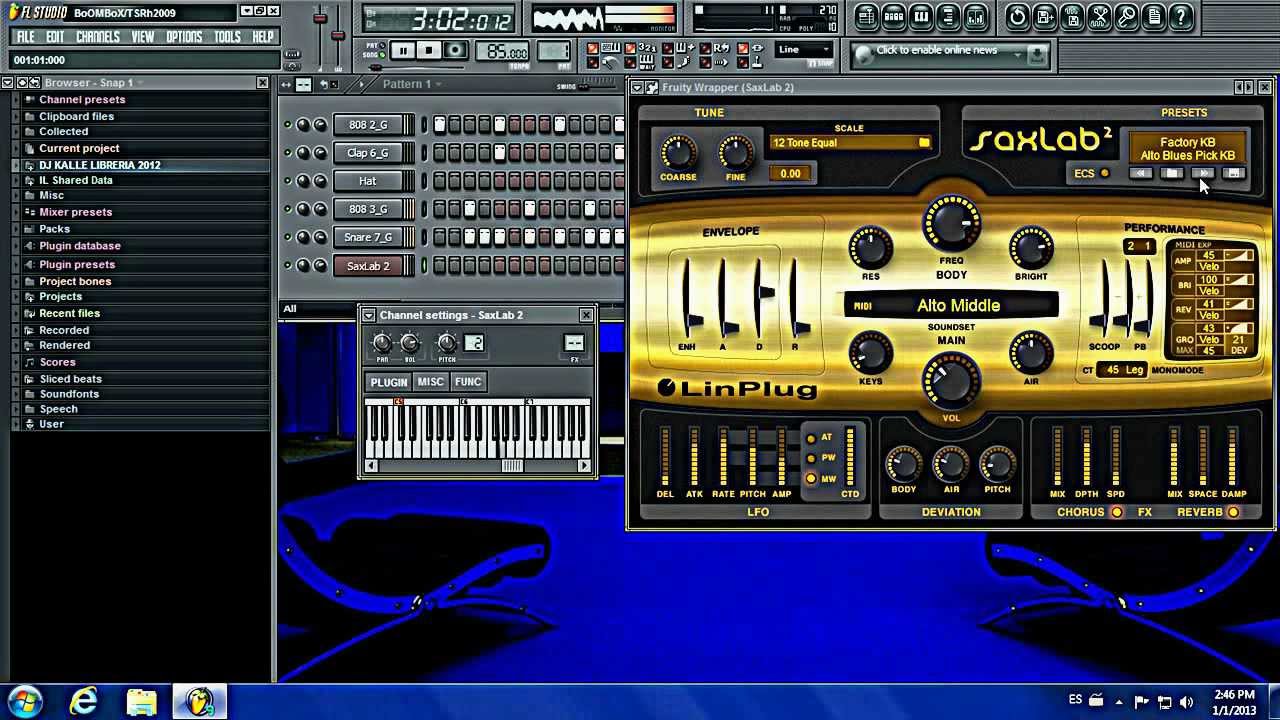Open the mixer toolbar icon
Image resolution: width=1280 pixels, height=720 pixels.
pos(976,17)
